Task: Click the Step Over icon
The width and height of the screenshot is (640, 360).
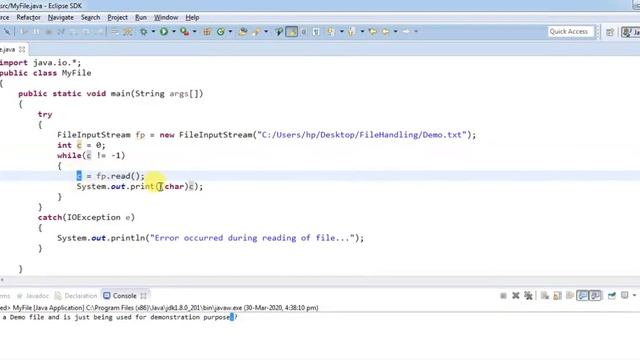Action: 86,31
